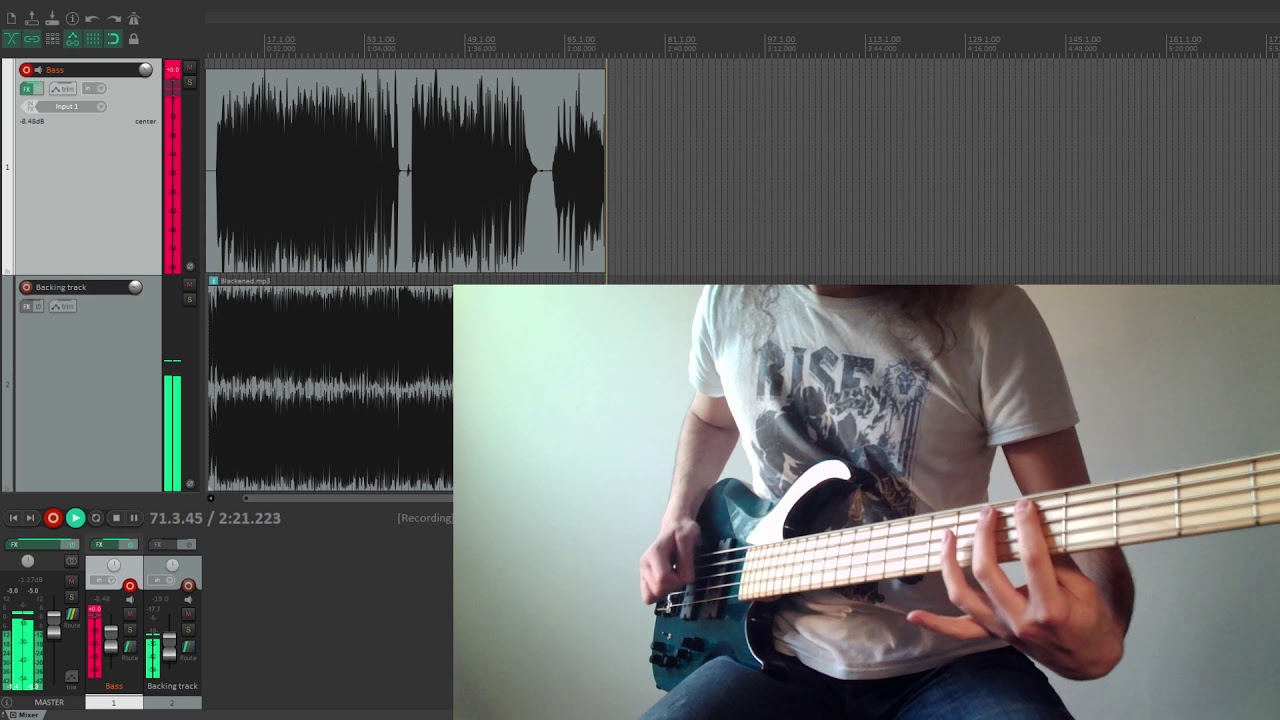Click the 'center' pan readout on Bass track
1280x720 pixels.
tap(145, 121)
